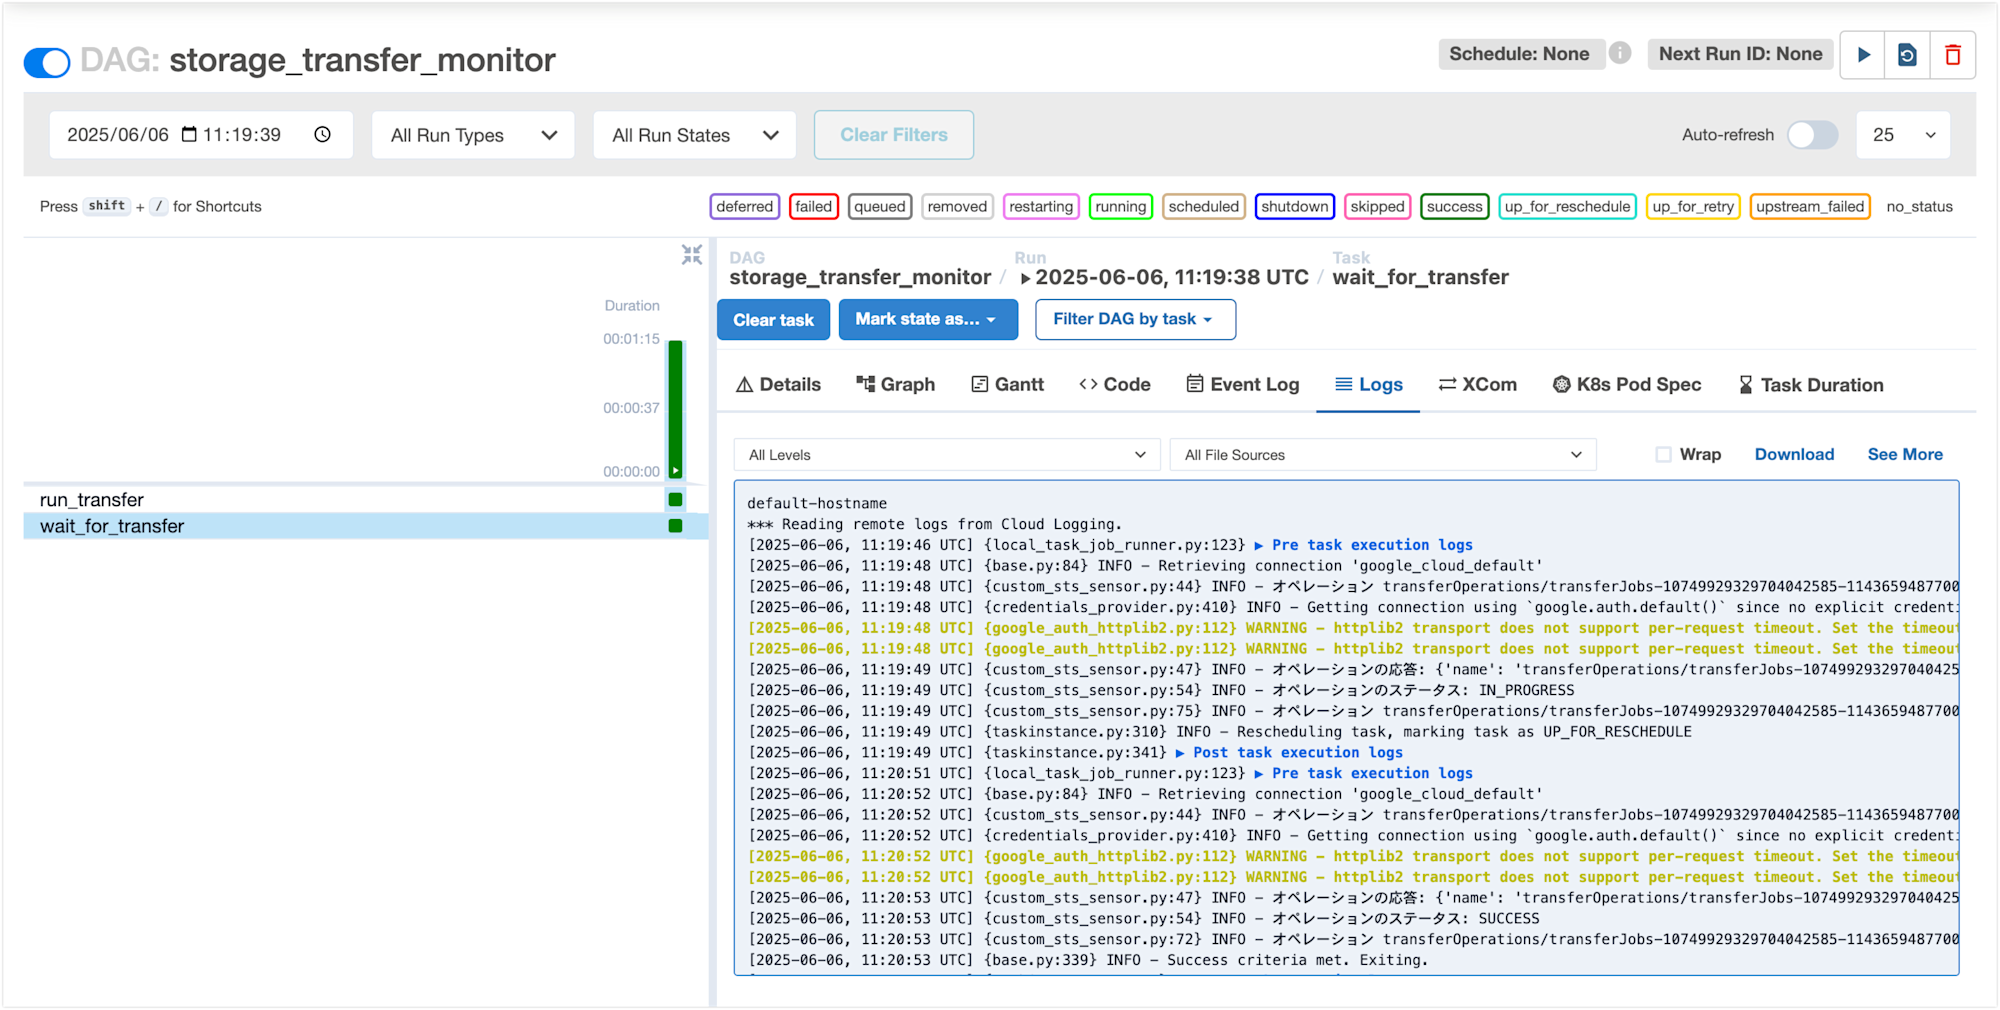Expand Pre task execution logs at 11:20:51
2000x1010 pixels.
point(1363,774)
